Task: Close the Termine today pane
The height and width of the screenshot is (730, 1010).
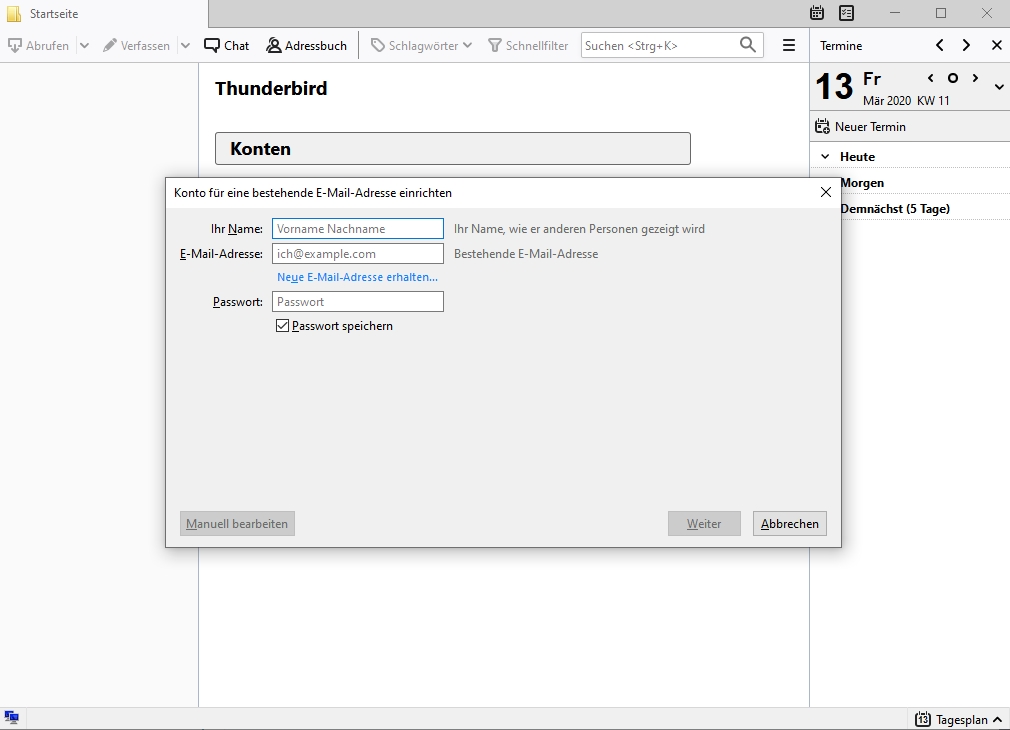Action: pos(996,45)
